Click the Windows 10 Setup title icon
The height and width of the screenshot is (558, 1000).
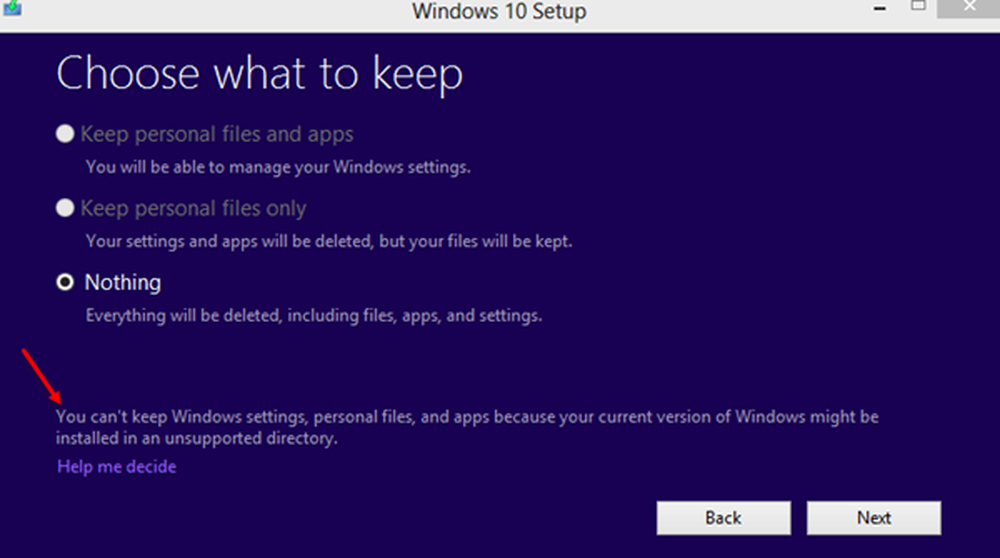click(11, 8)
